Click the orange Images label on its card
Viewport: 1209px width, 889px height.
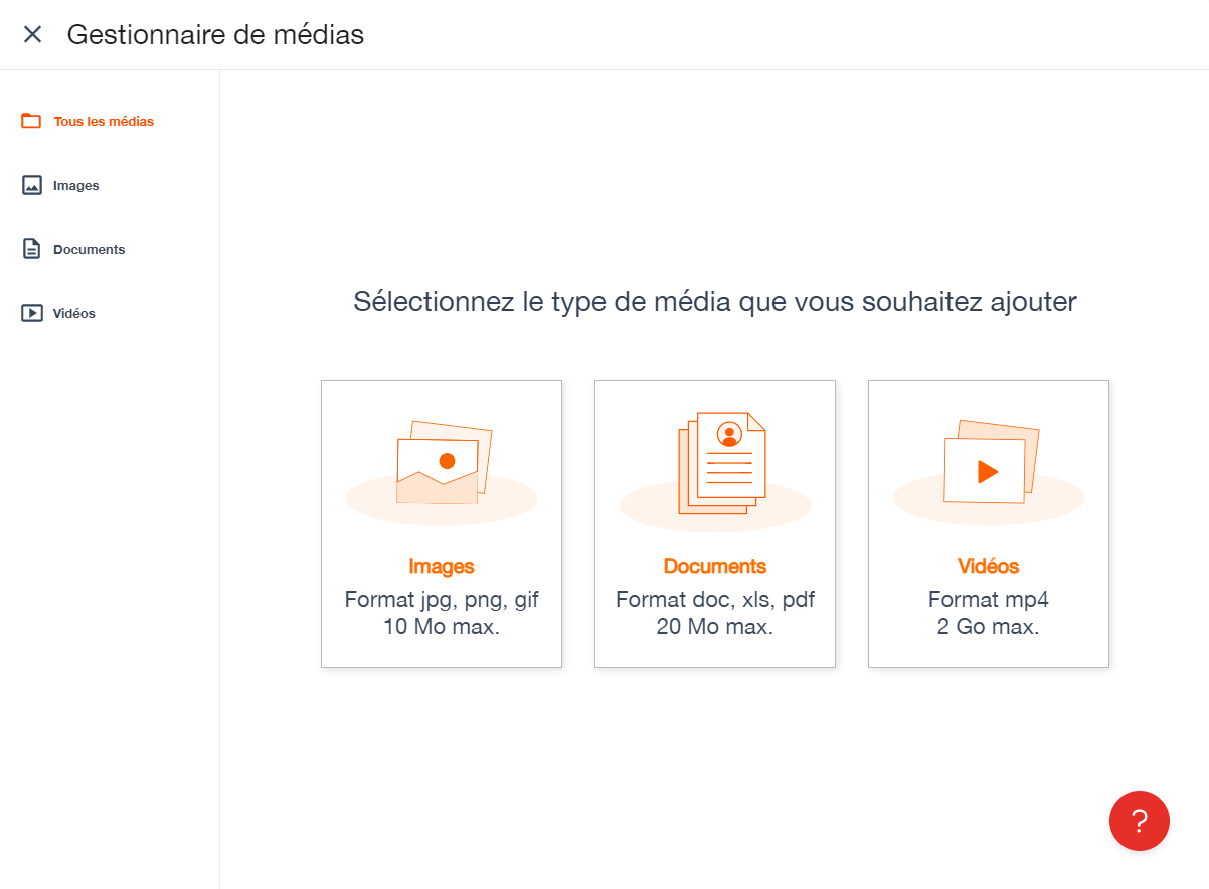[441, 566]
